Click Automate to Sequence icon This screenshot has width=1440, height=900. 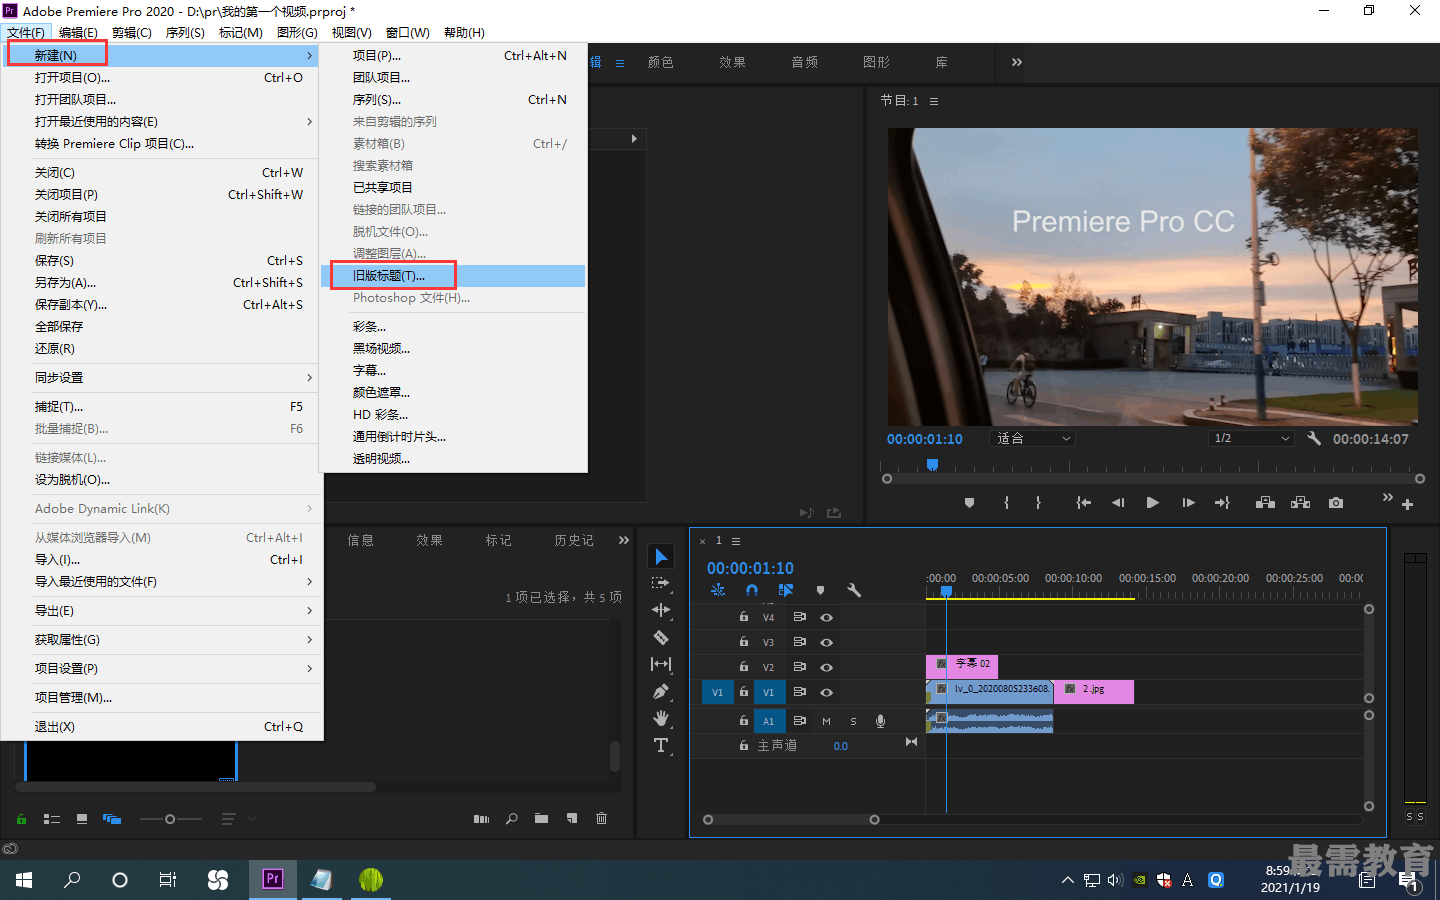[481, 818]
